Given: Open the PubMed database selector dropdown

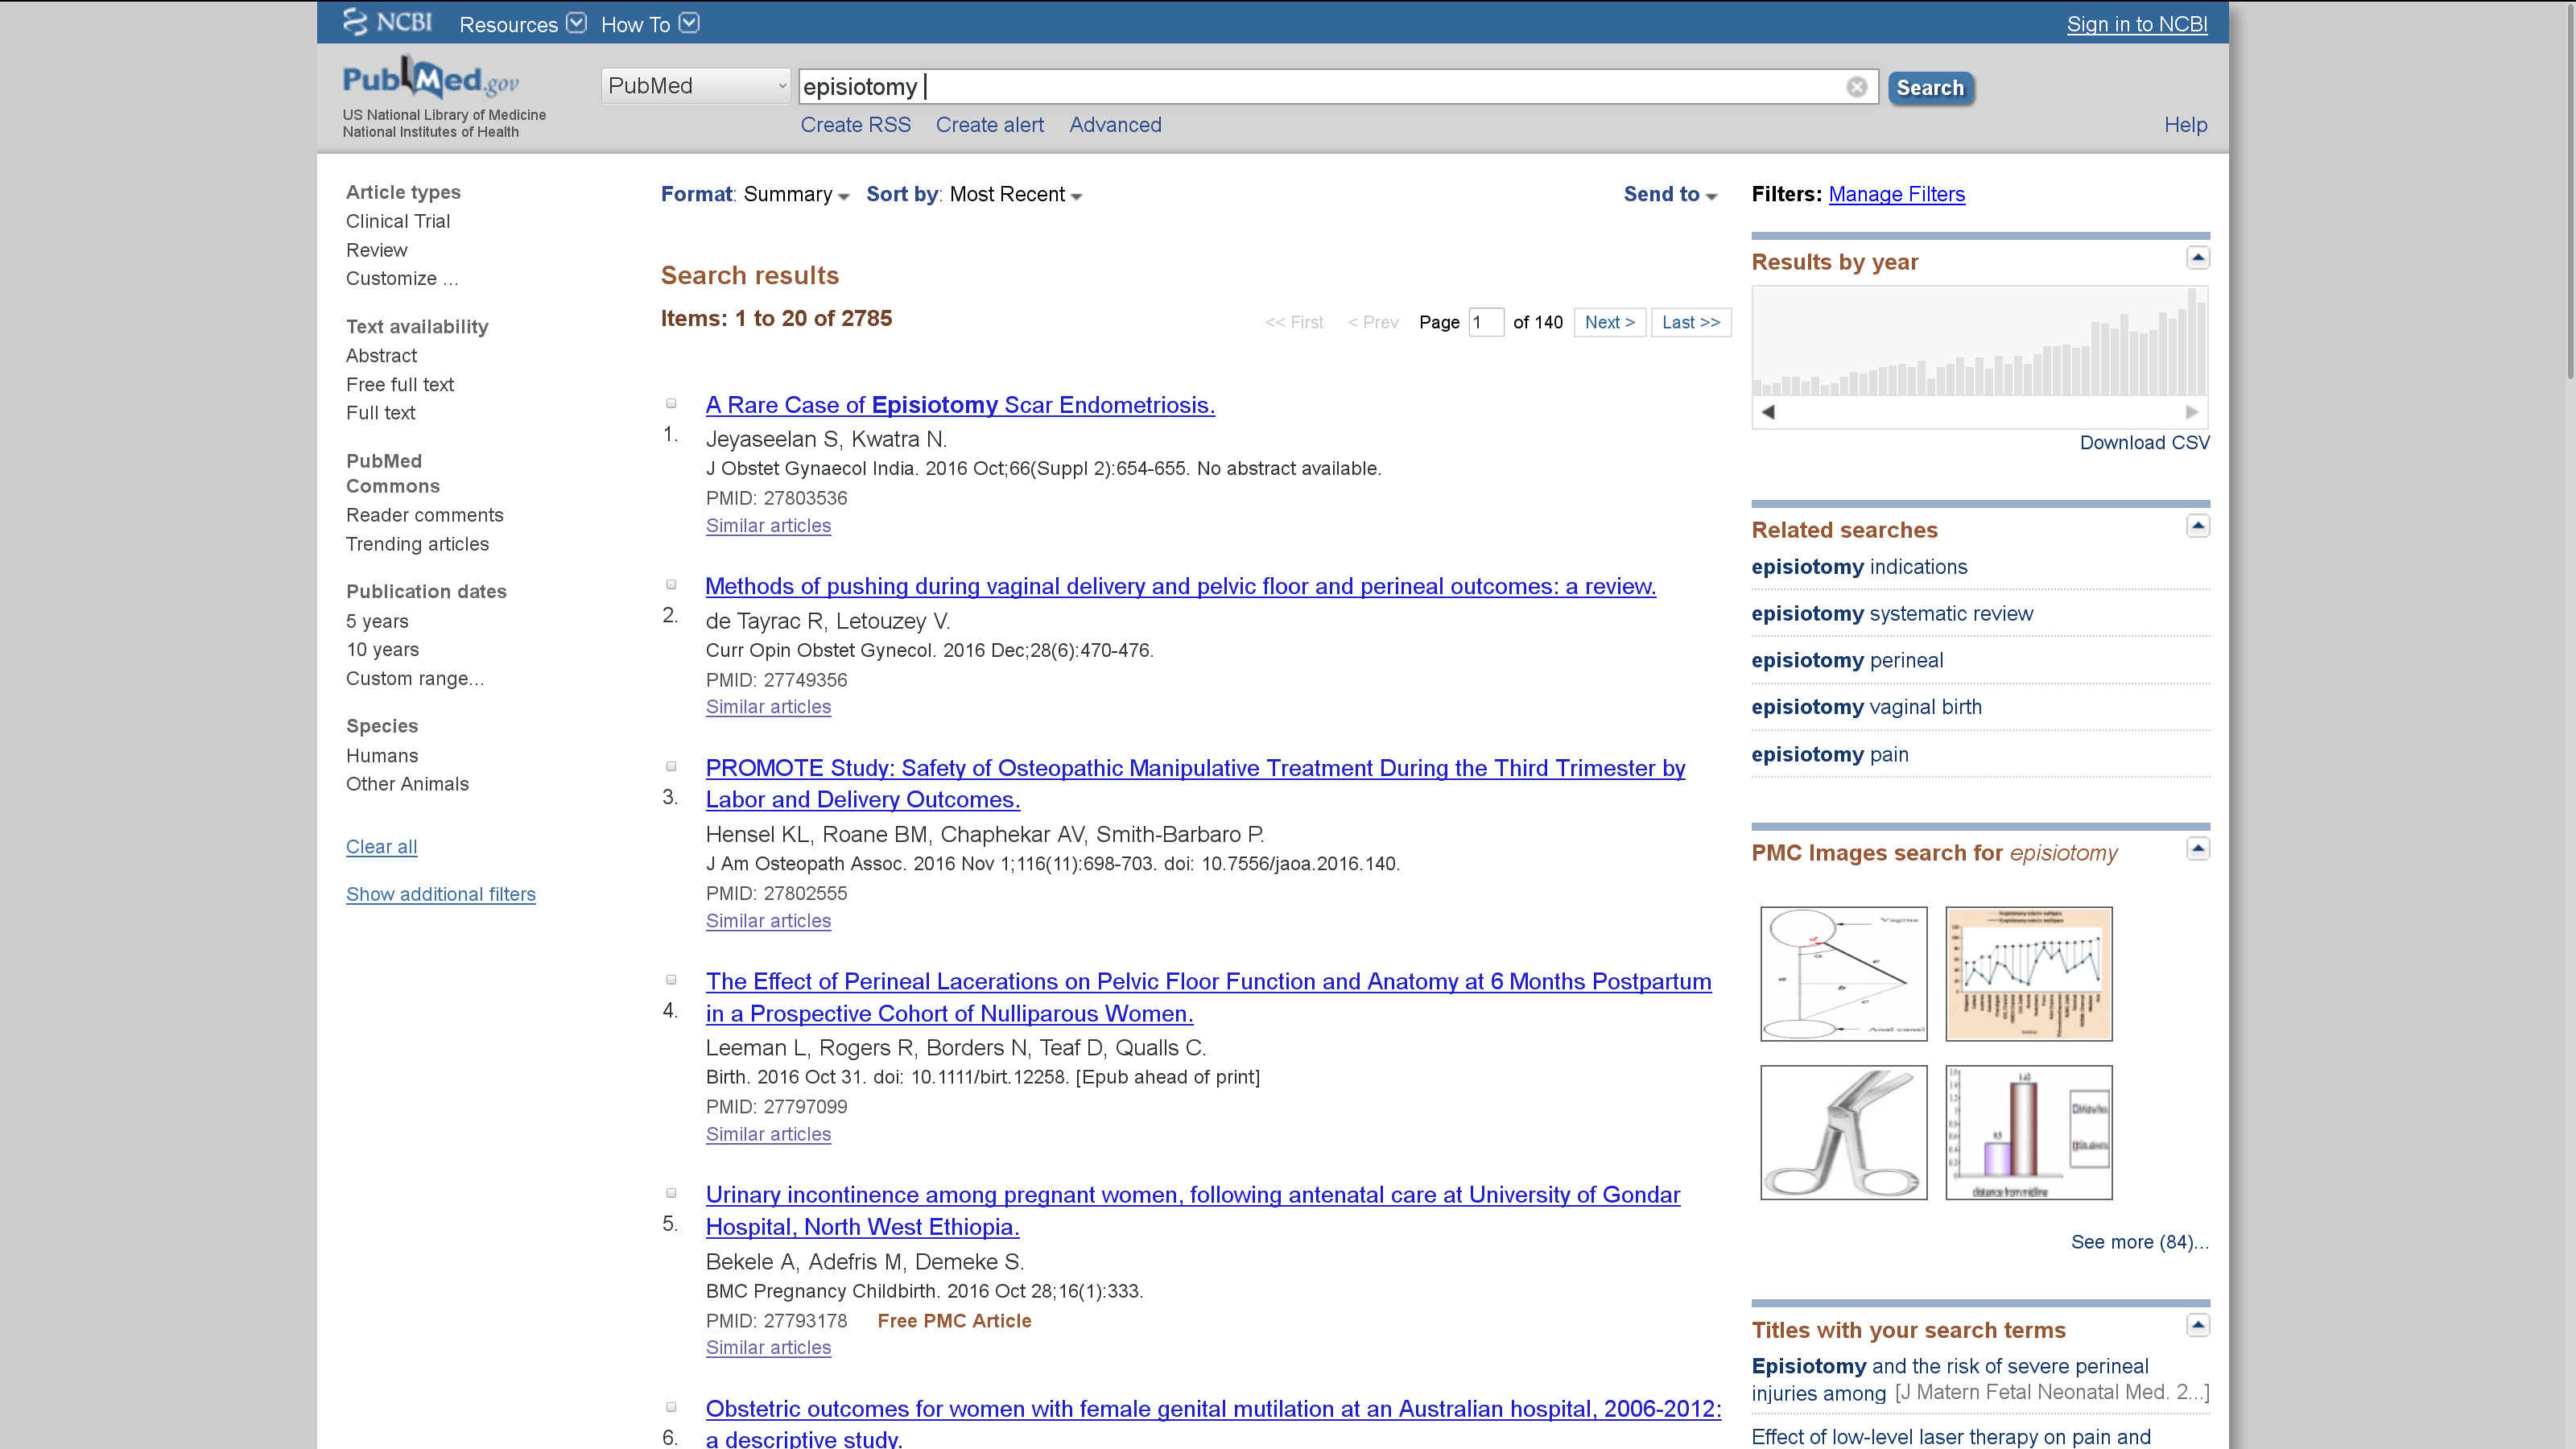Looking at the screenshot, I should [x=696, y=86].
